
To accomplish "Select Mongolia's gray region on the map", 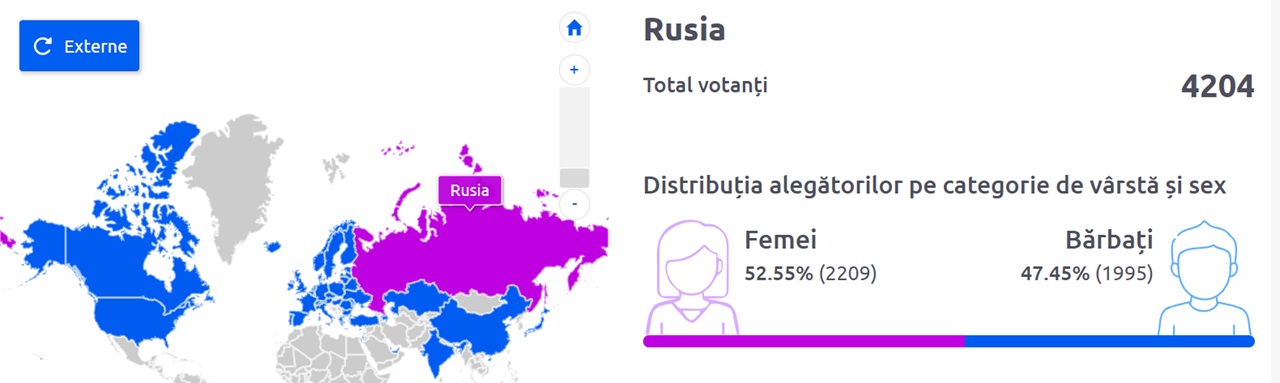I will tap(476, 299).
